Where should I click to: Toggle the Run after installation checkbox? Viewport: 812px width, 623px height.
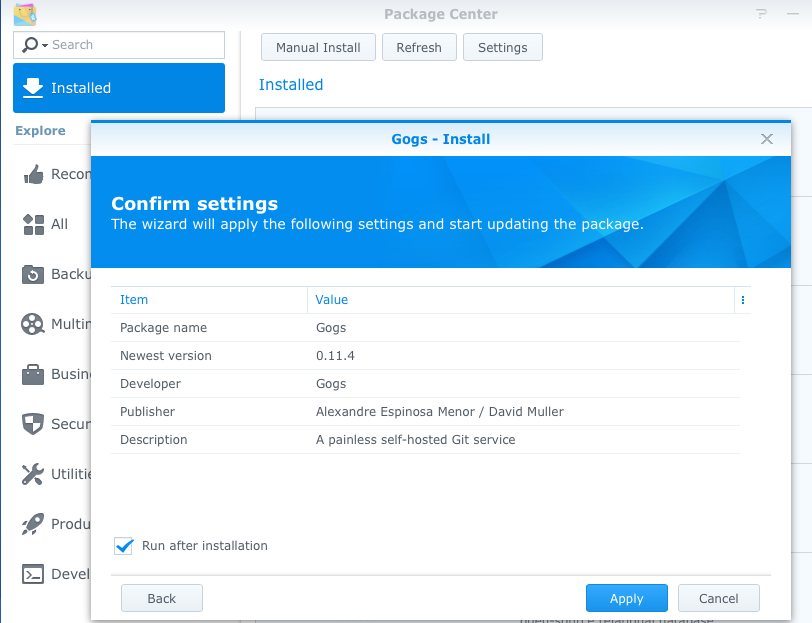click(124, 546)
